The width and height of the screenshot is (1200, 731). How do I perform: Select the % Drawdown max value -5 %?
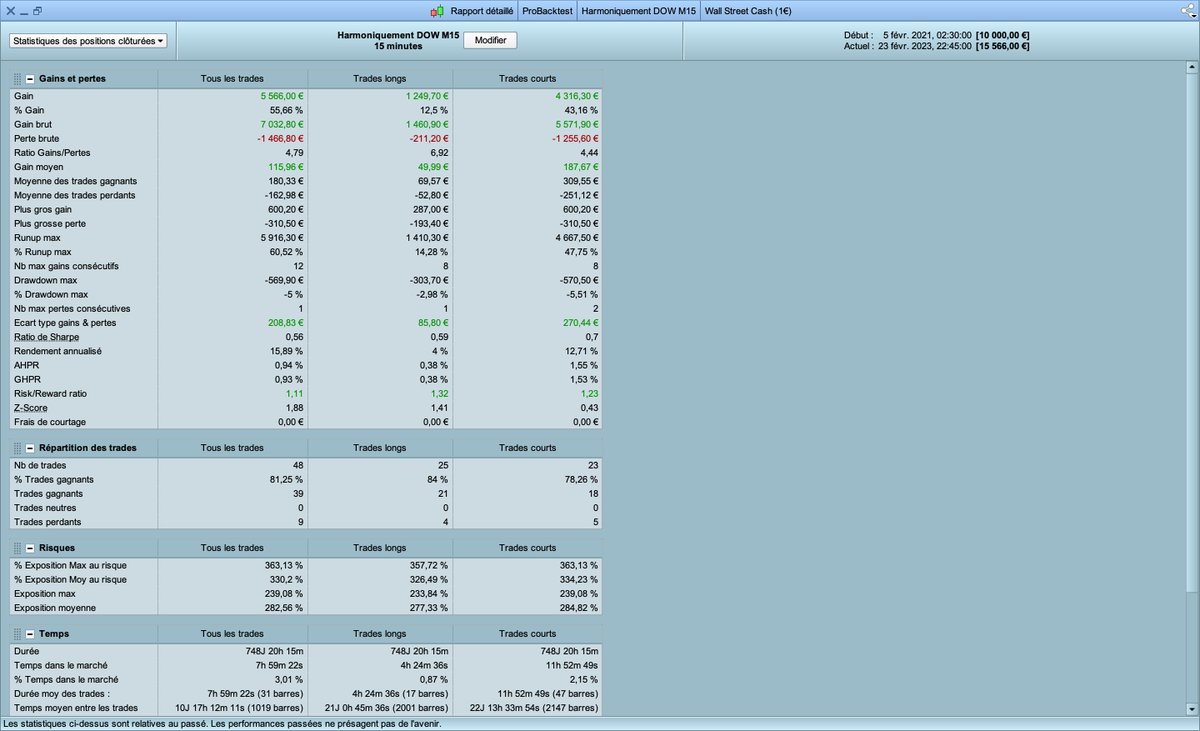(x=294, y=294)
